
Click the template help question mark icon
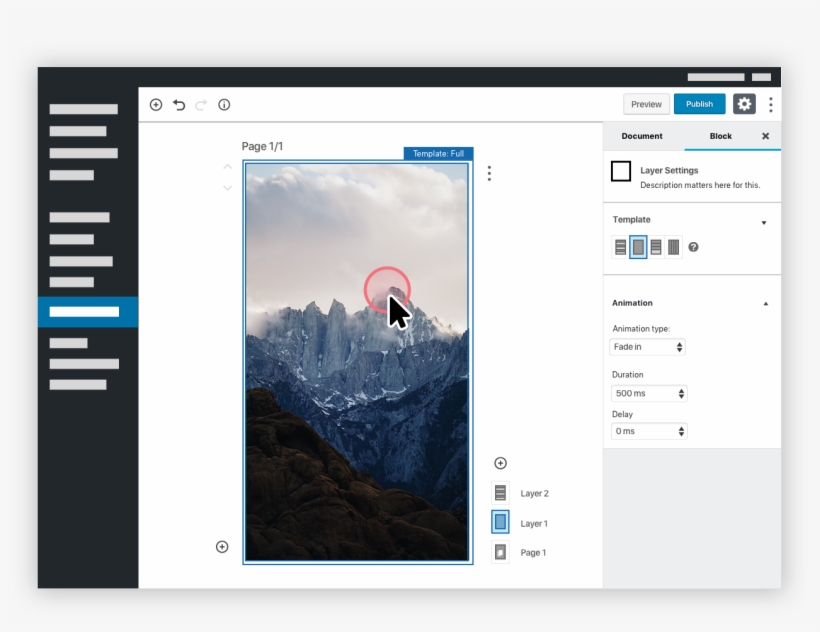[693, 247]
